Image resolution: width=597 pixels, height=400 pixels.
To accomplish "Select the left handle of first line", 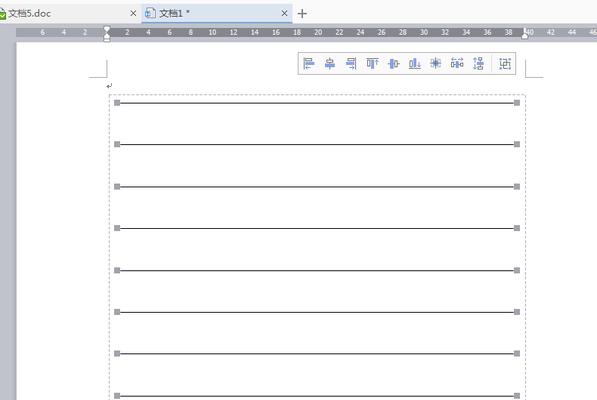I will point(117,103).
